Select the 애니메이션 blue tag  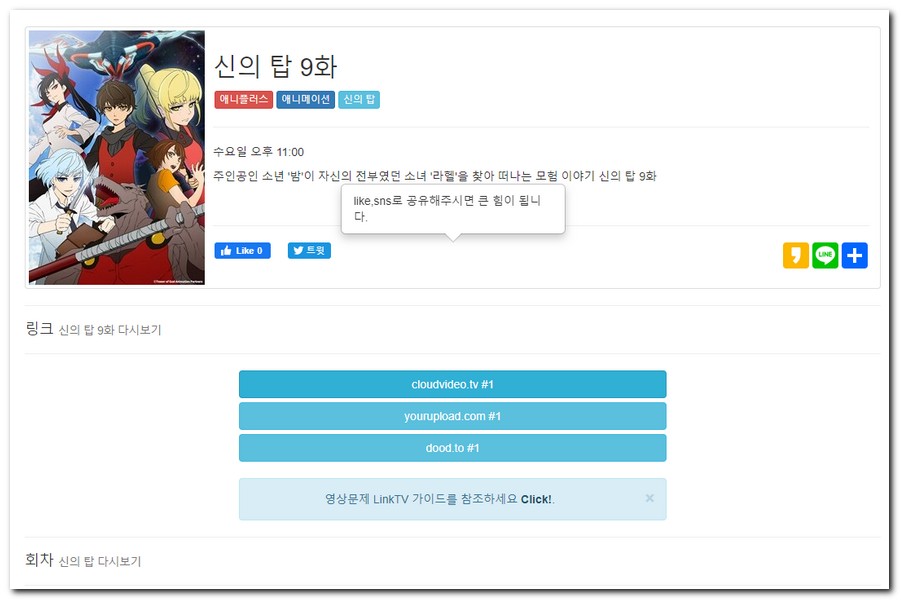pyautogui.click(x=306, y=99)
